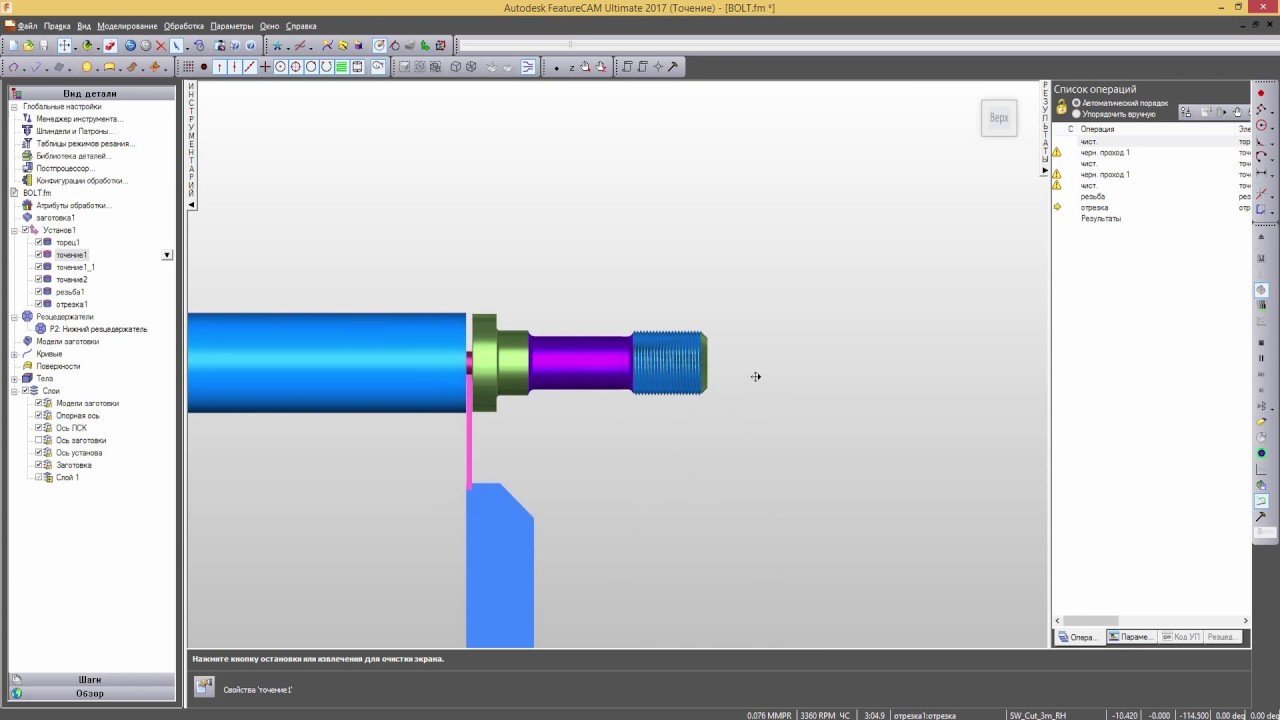Open Постпроцессор tree item
Screen dimensions: 1280x720
coord(65,168)
